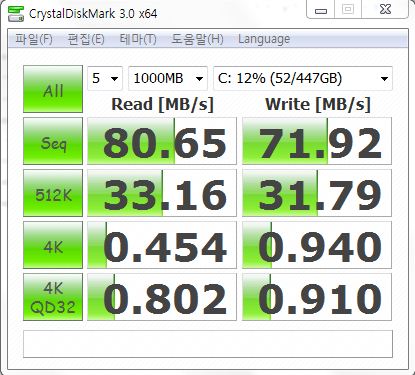
Task: Select the 4K write result 0.940
Action: click(317, 245)
